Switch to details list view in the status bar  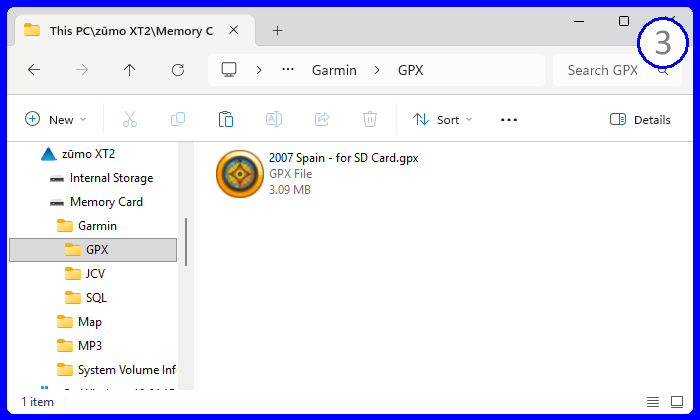click(x=653, y=402)
